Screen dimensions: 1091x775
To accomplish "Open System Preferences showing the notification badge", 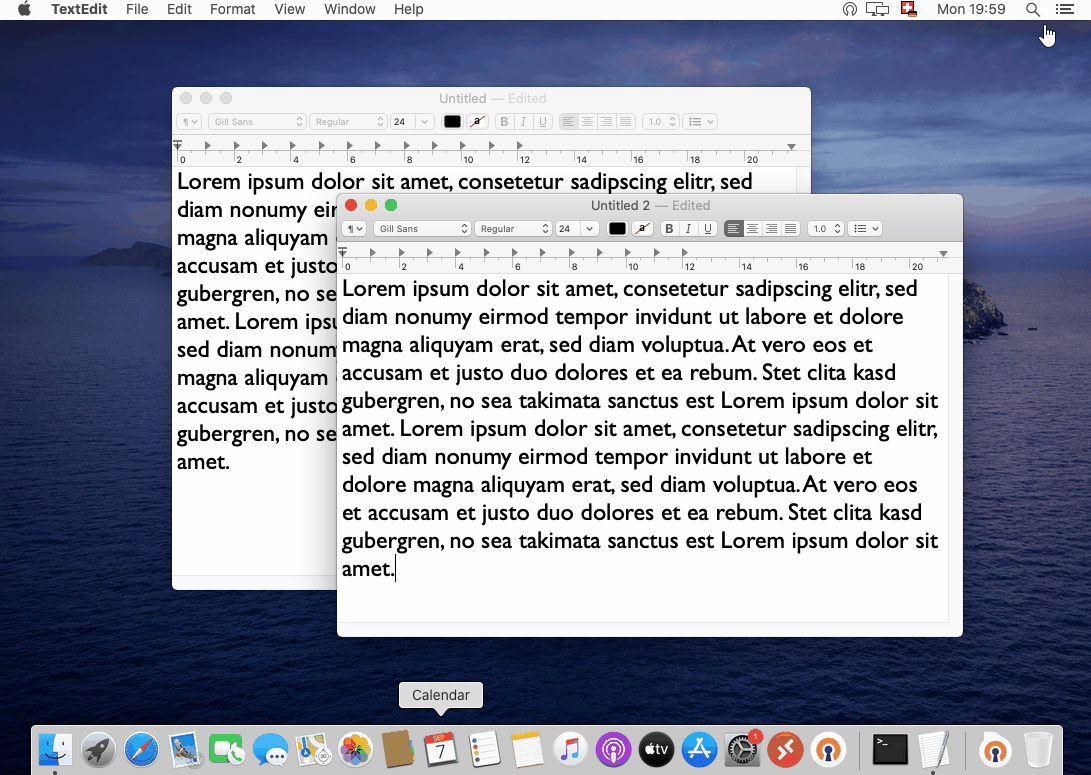I will point(741,749).
